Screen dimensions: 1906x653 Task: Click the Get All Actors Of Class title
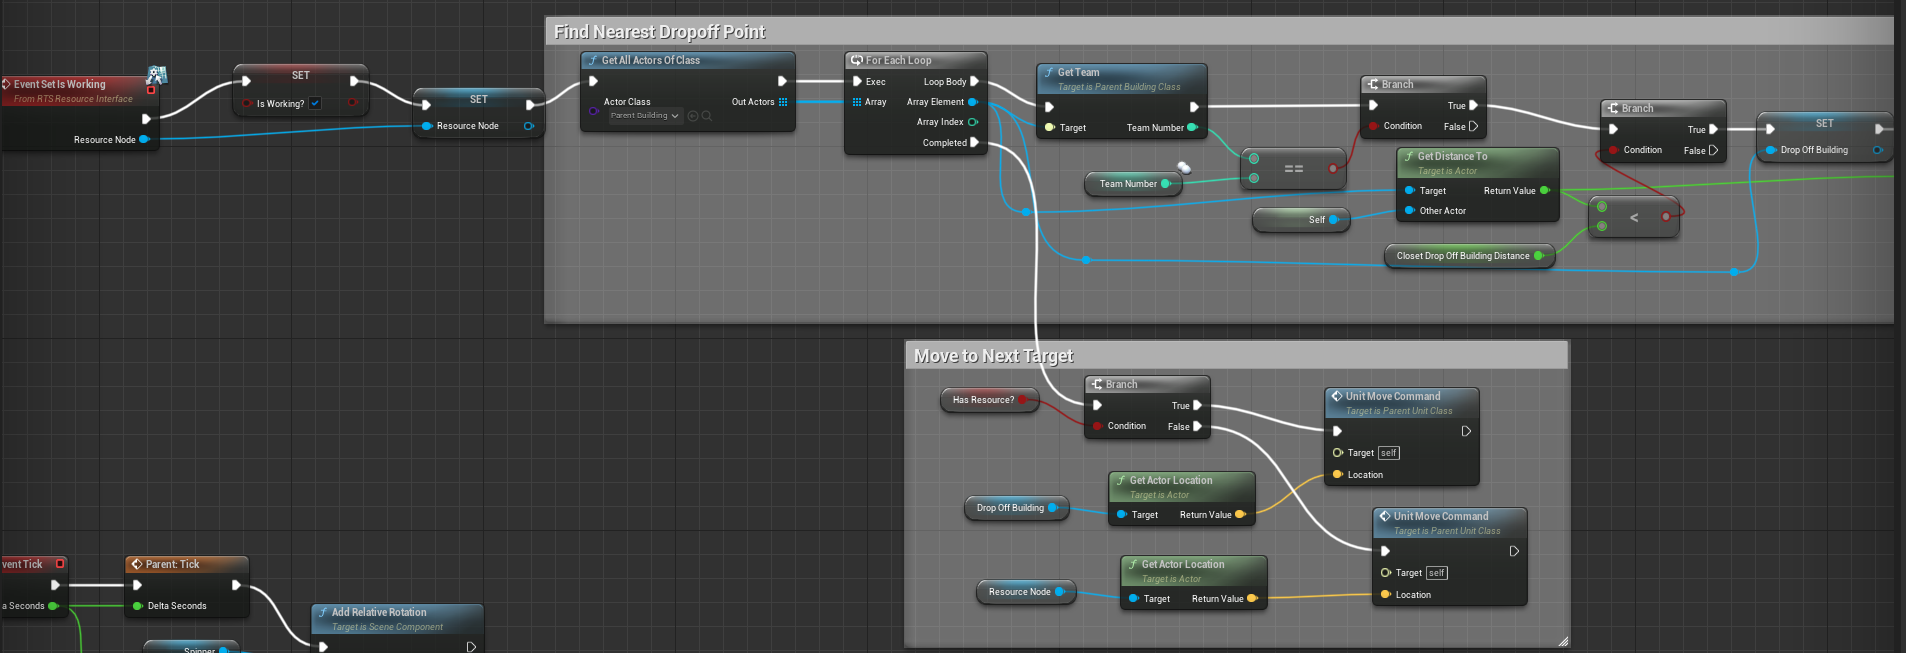(x=650, y=60)
